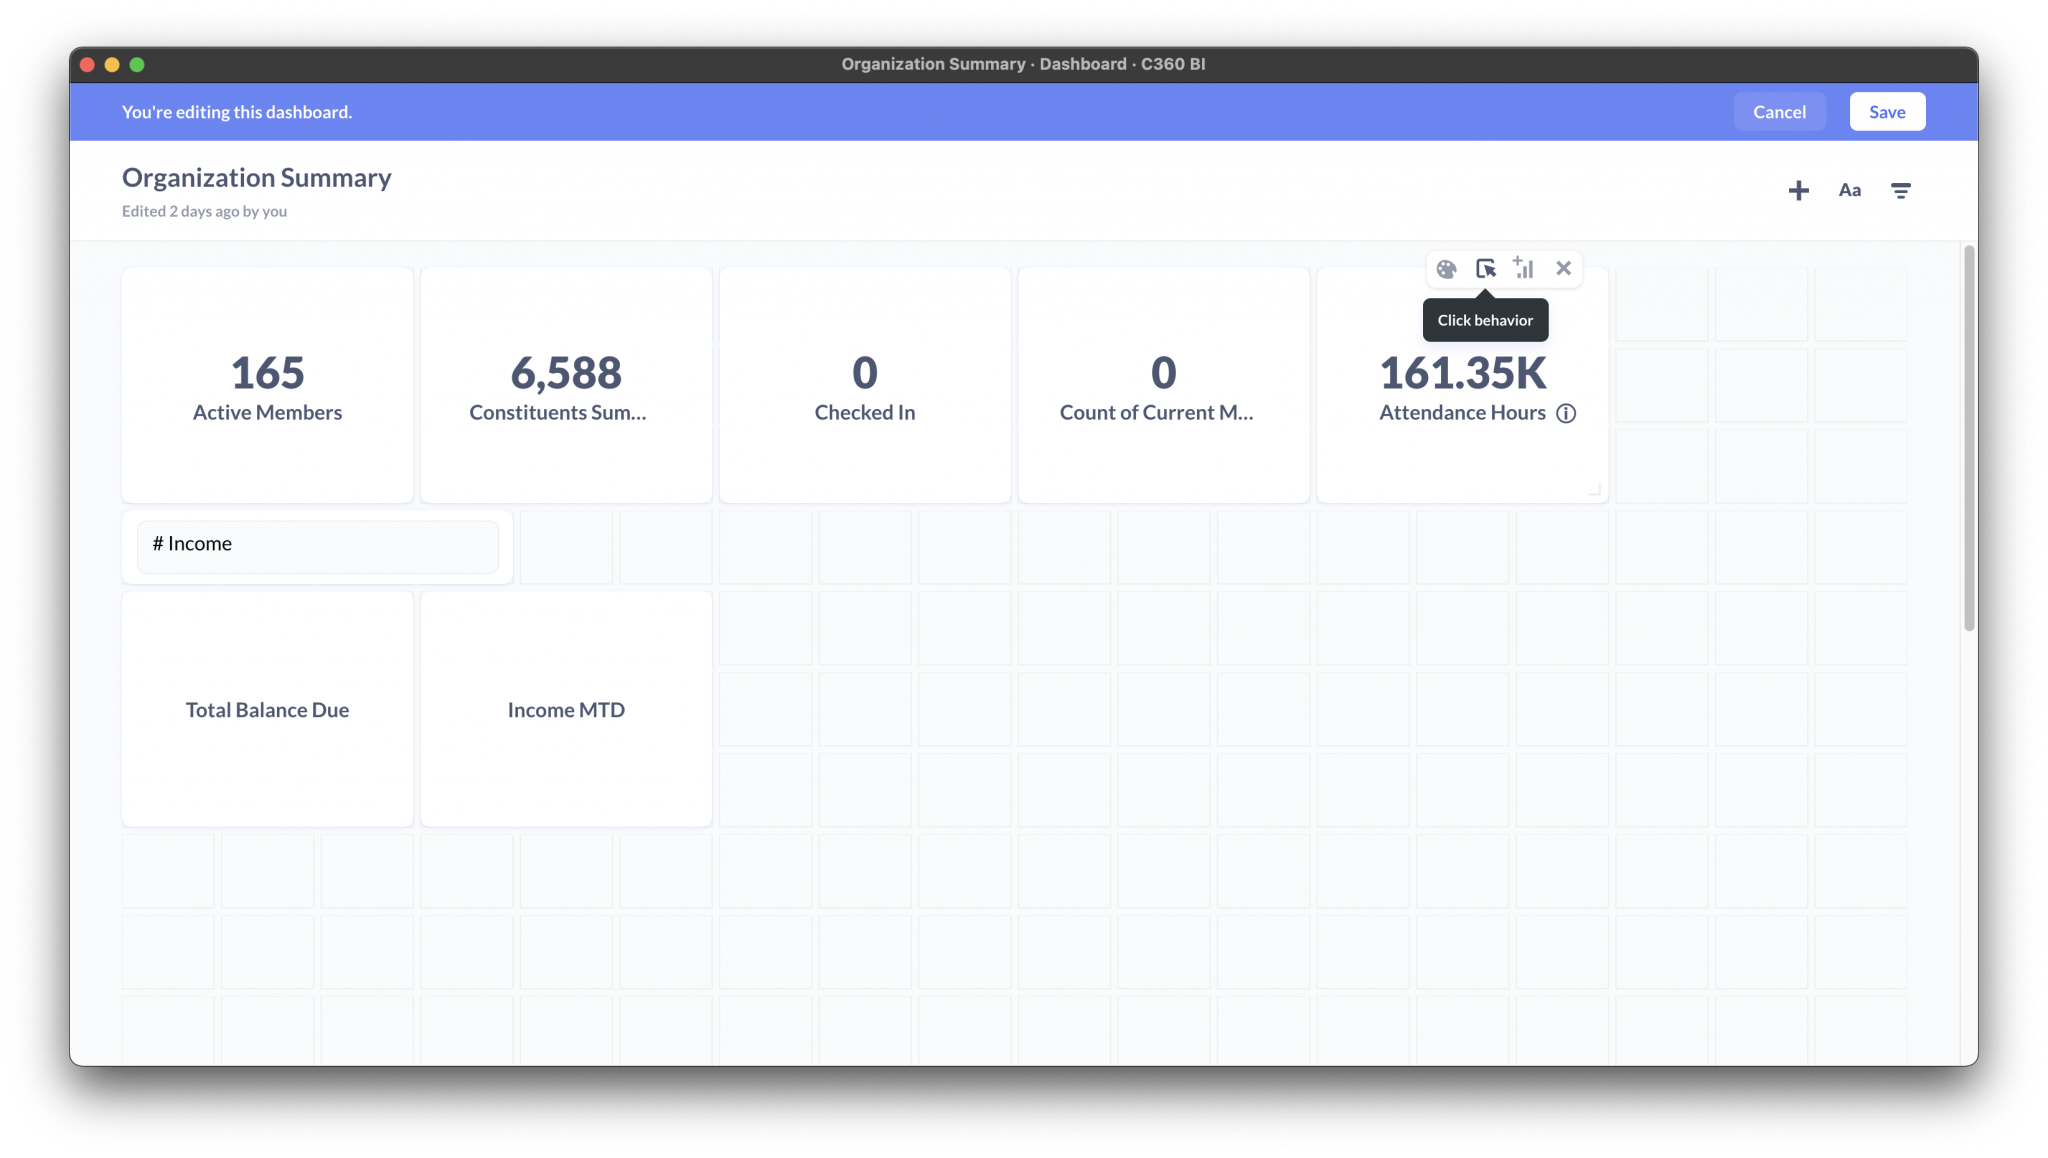The width and height of the screenshot is (2048, 1158).
Task: Click the resize handle on the Attendance Hours card
Action: (1595, 489)
